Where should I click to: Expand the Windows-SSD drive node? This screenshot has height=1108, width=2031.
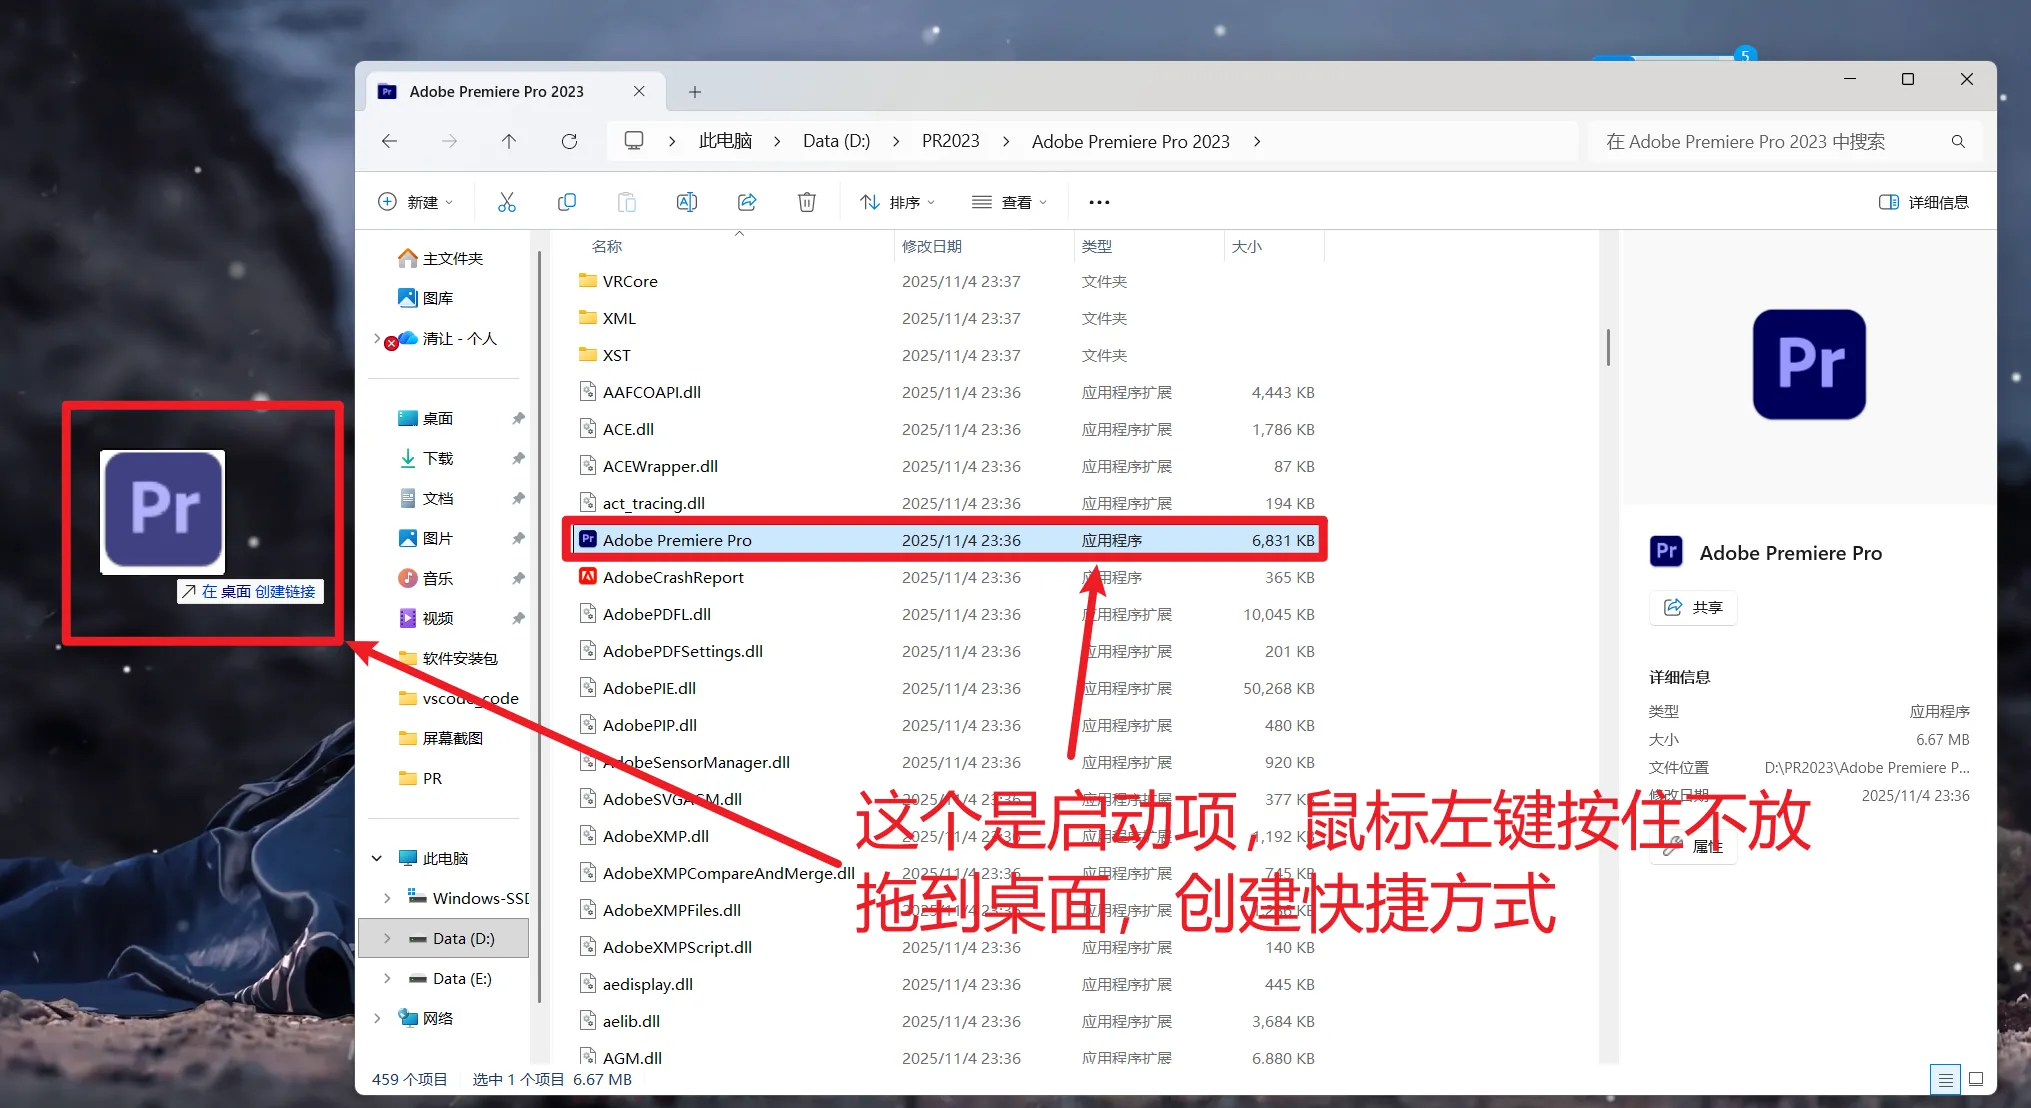(387, 898)
